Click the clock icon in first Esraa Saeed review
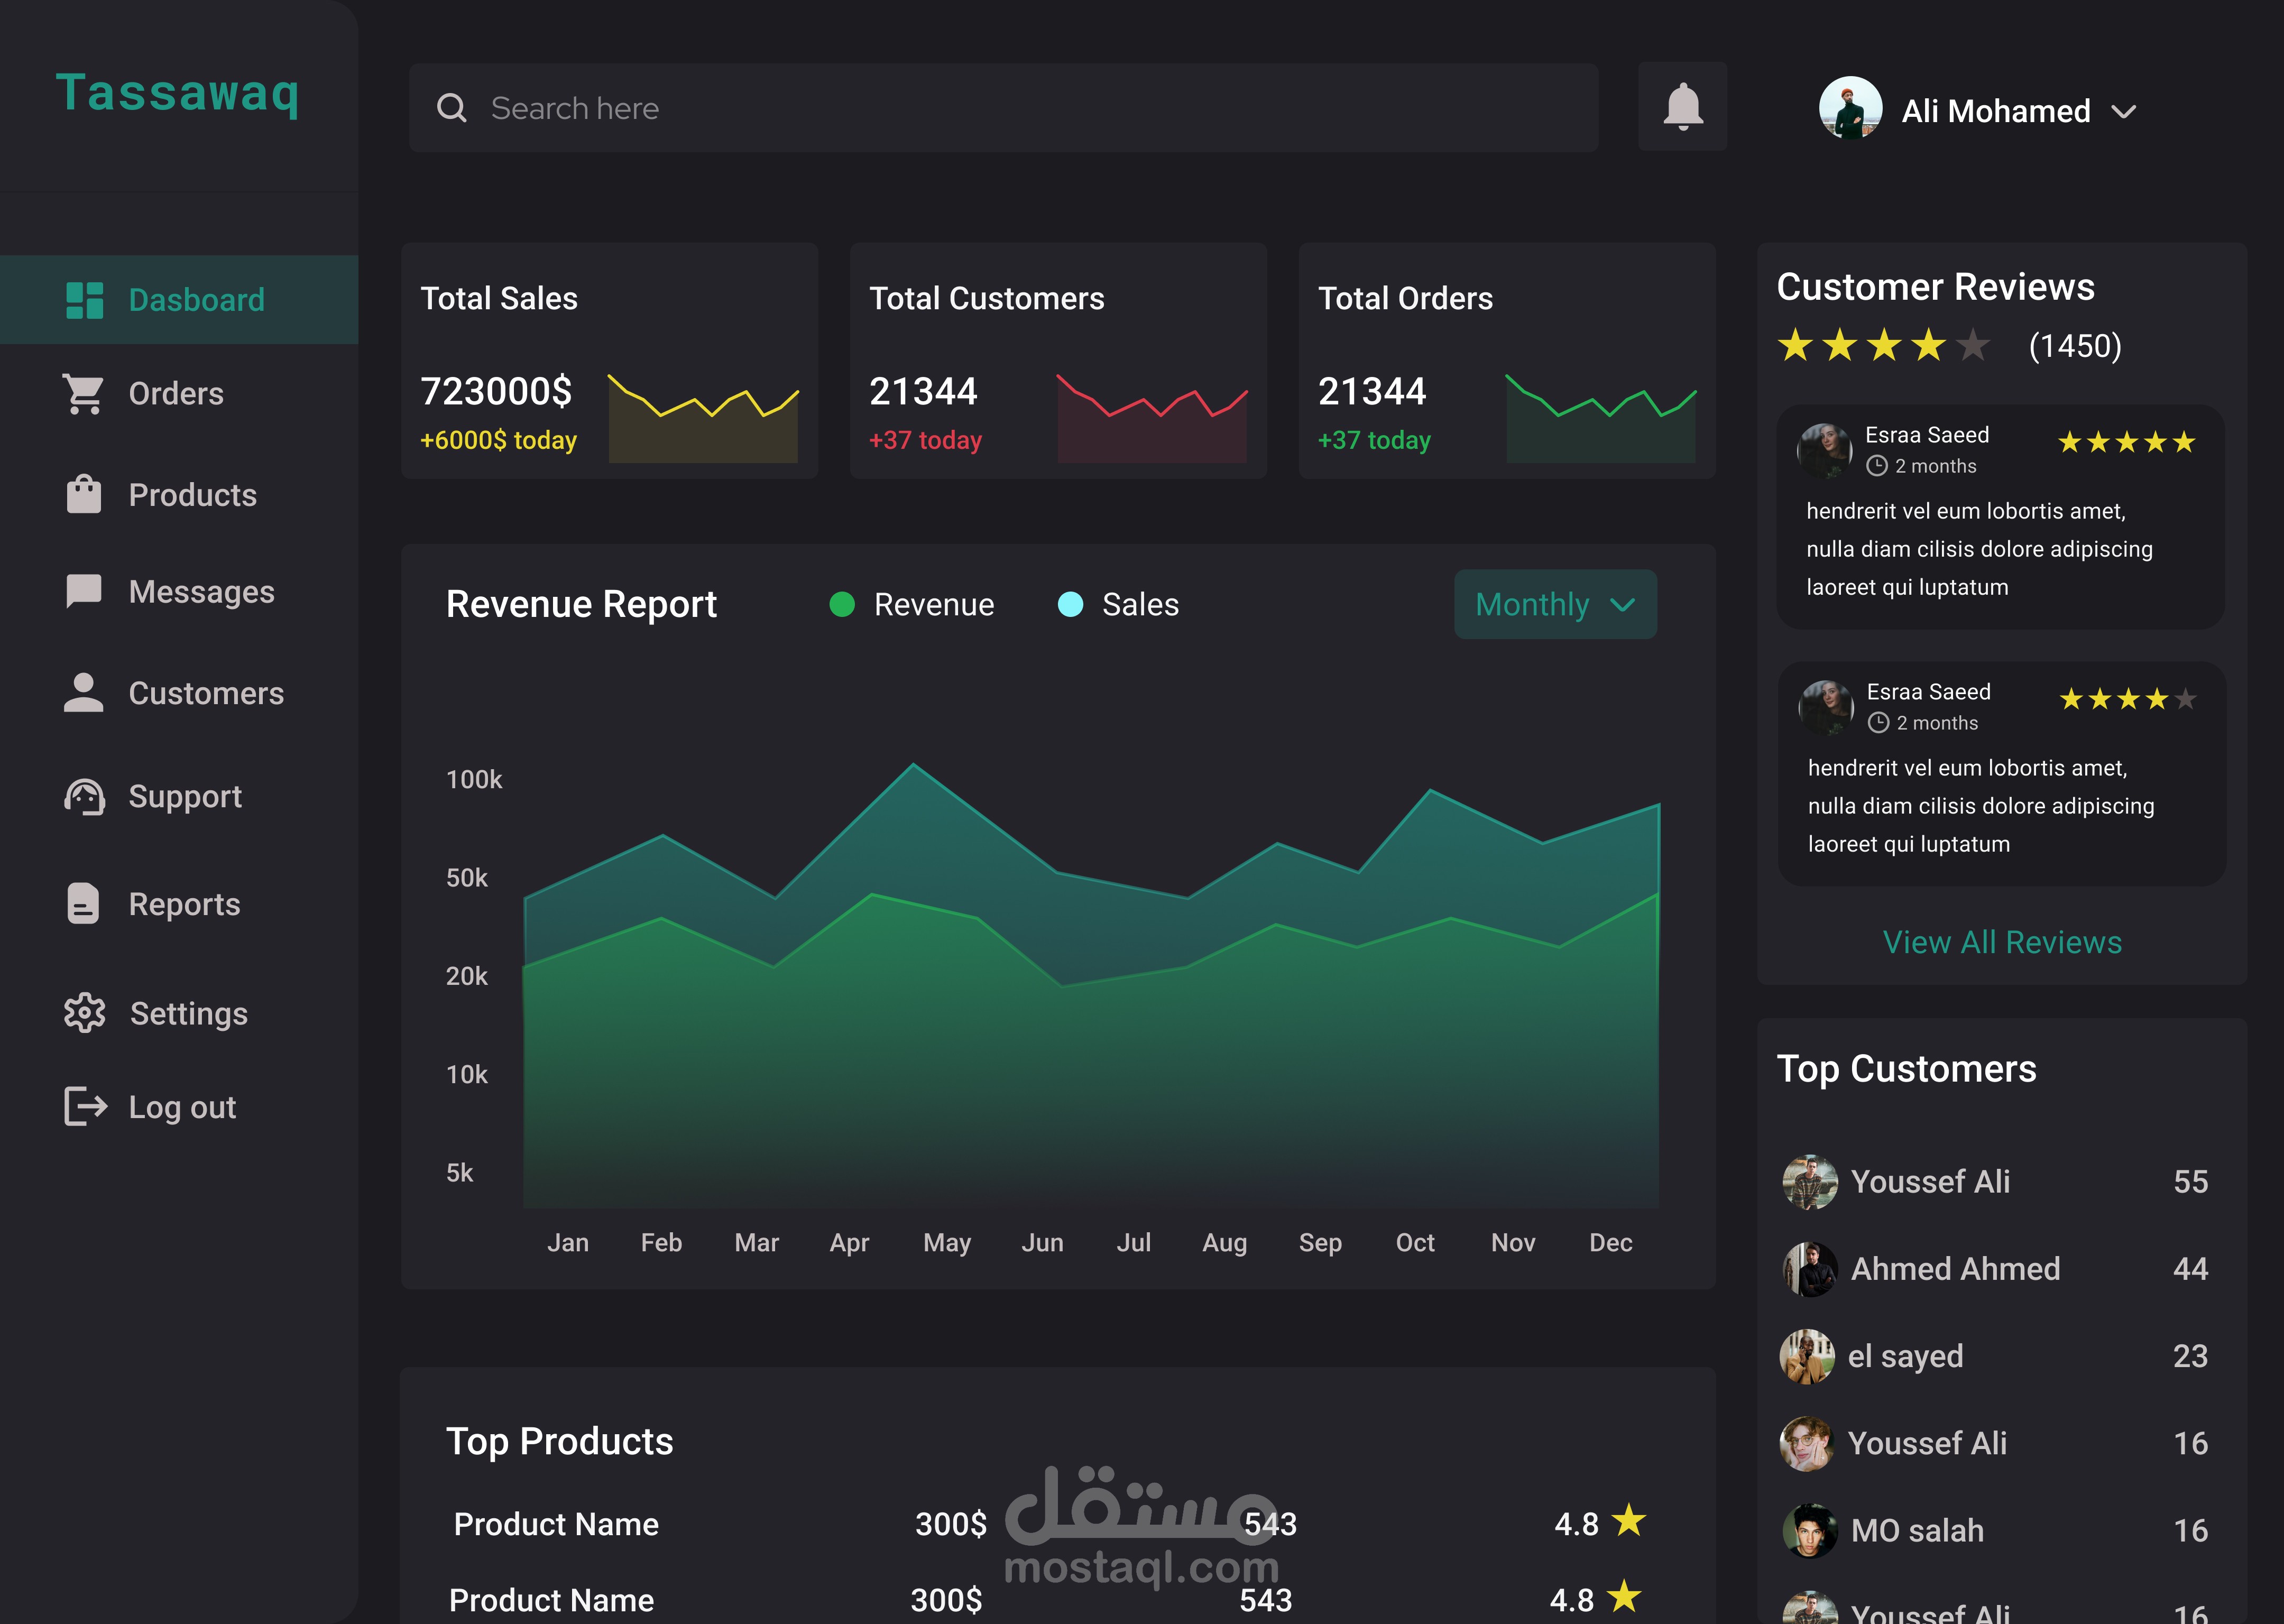 click(x=1877, y=466)
